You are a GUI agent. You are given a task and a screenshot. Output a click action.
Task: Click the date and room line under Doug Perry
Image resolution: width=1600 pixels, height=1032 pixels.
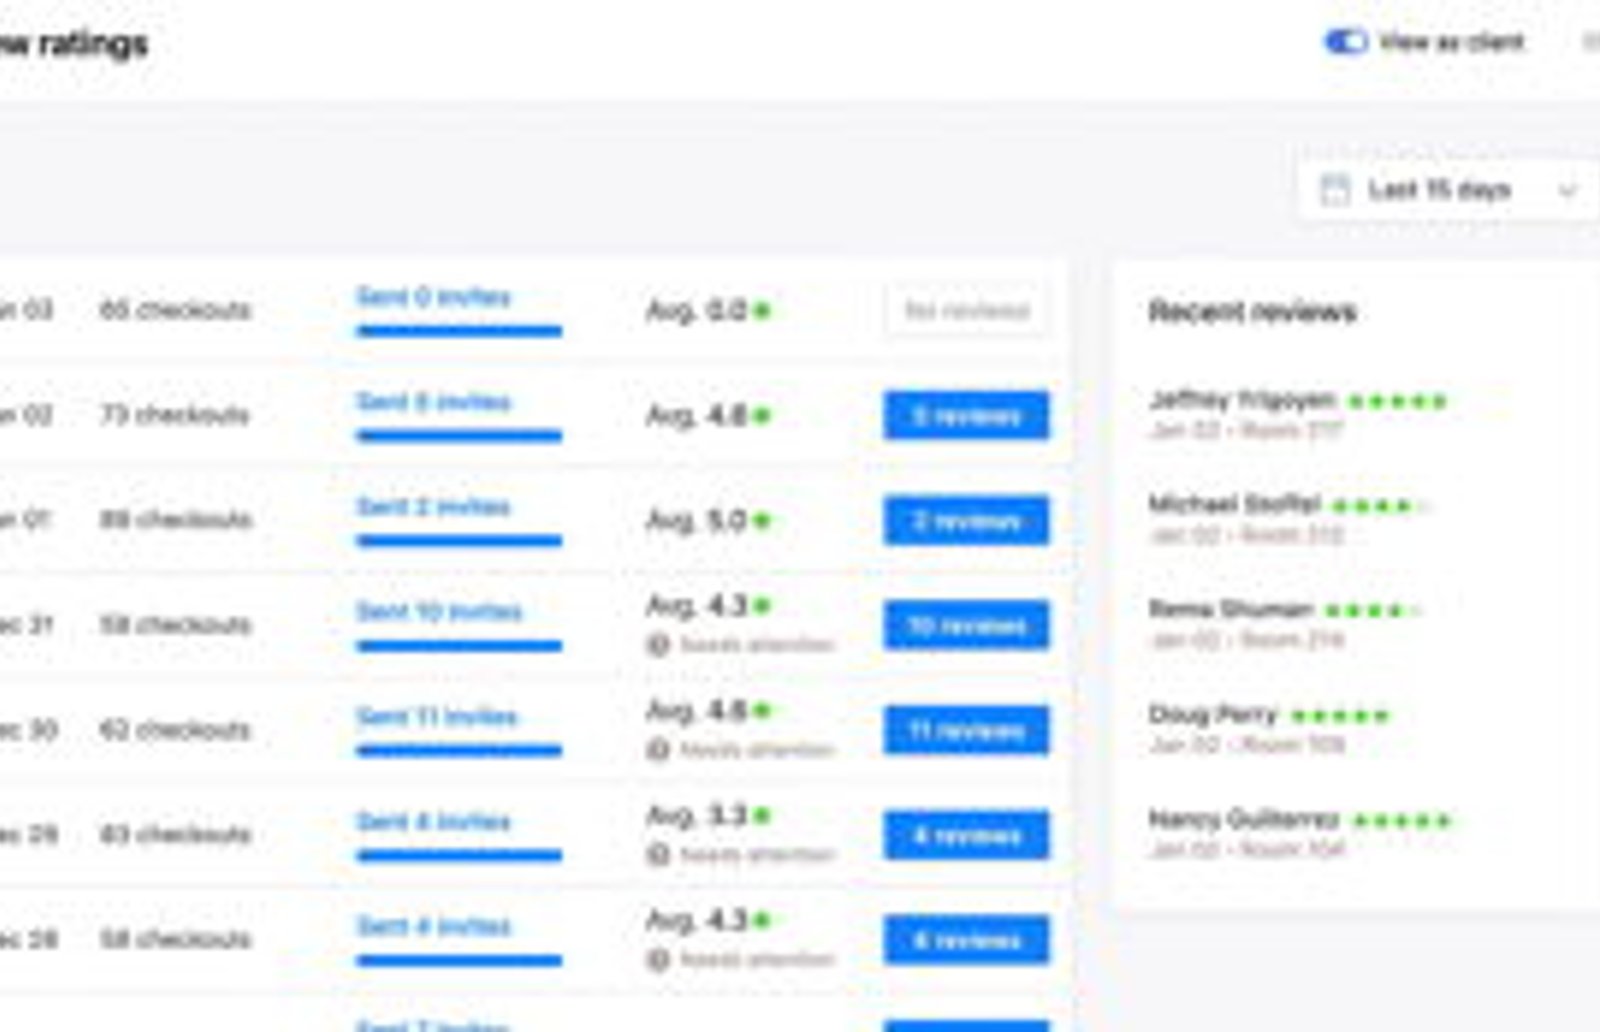[1247, 745]
